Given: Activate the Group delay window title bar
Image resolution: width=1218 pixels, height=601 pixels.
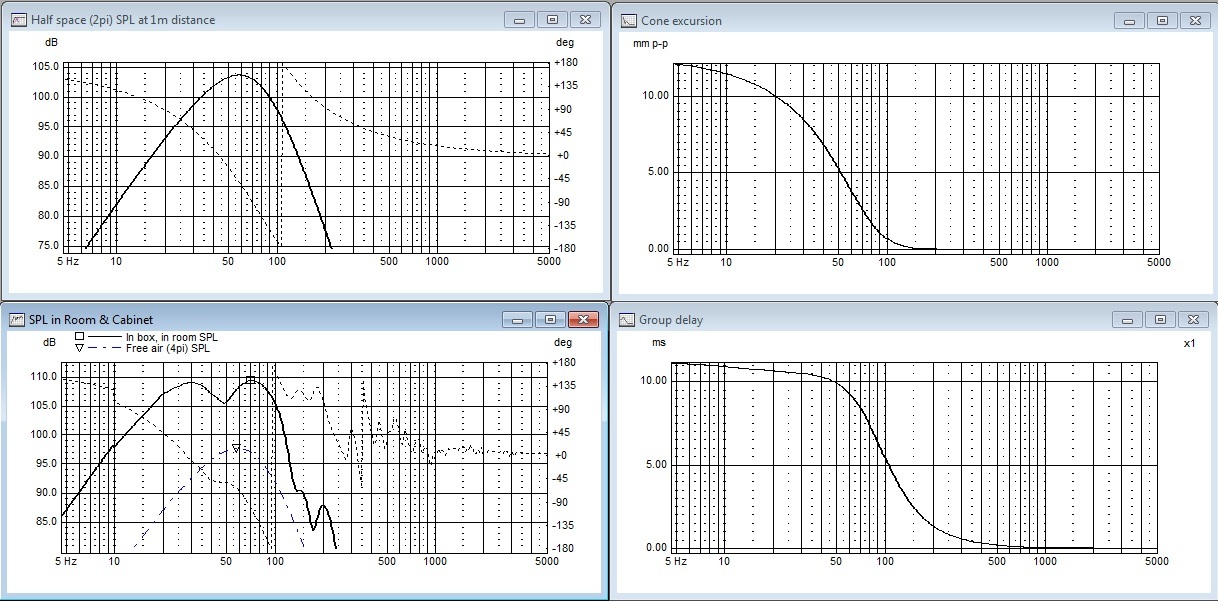Looking at the screenshot, I should (x=850, y=320).
